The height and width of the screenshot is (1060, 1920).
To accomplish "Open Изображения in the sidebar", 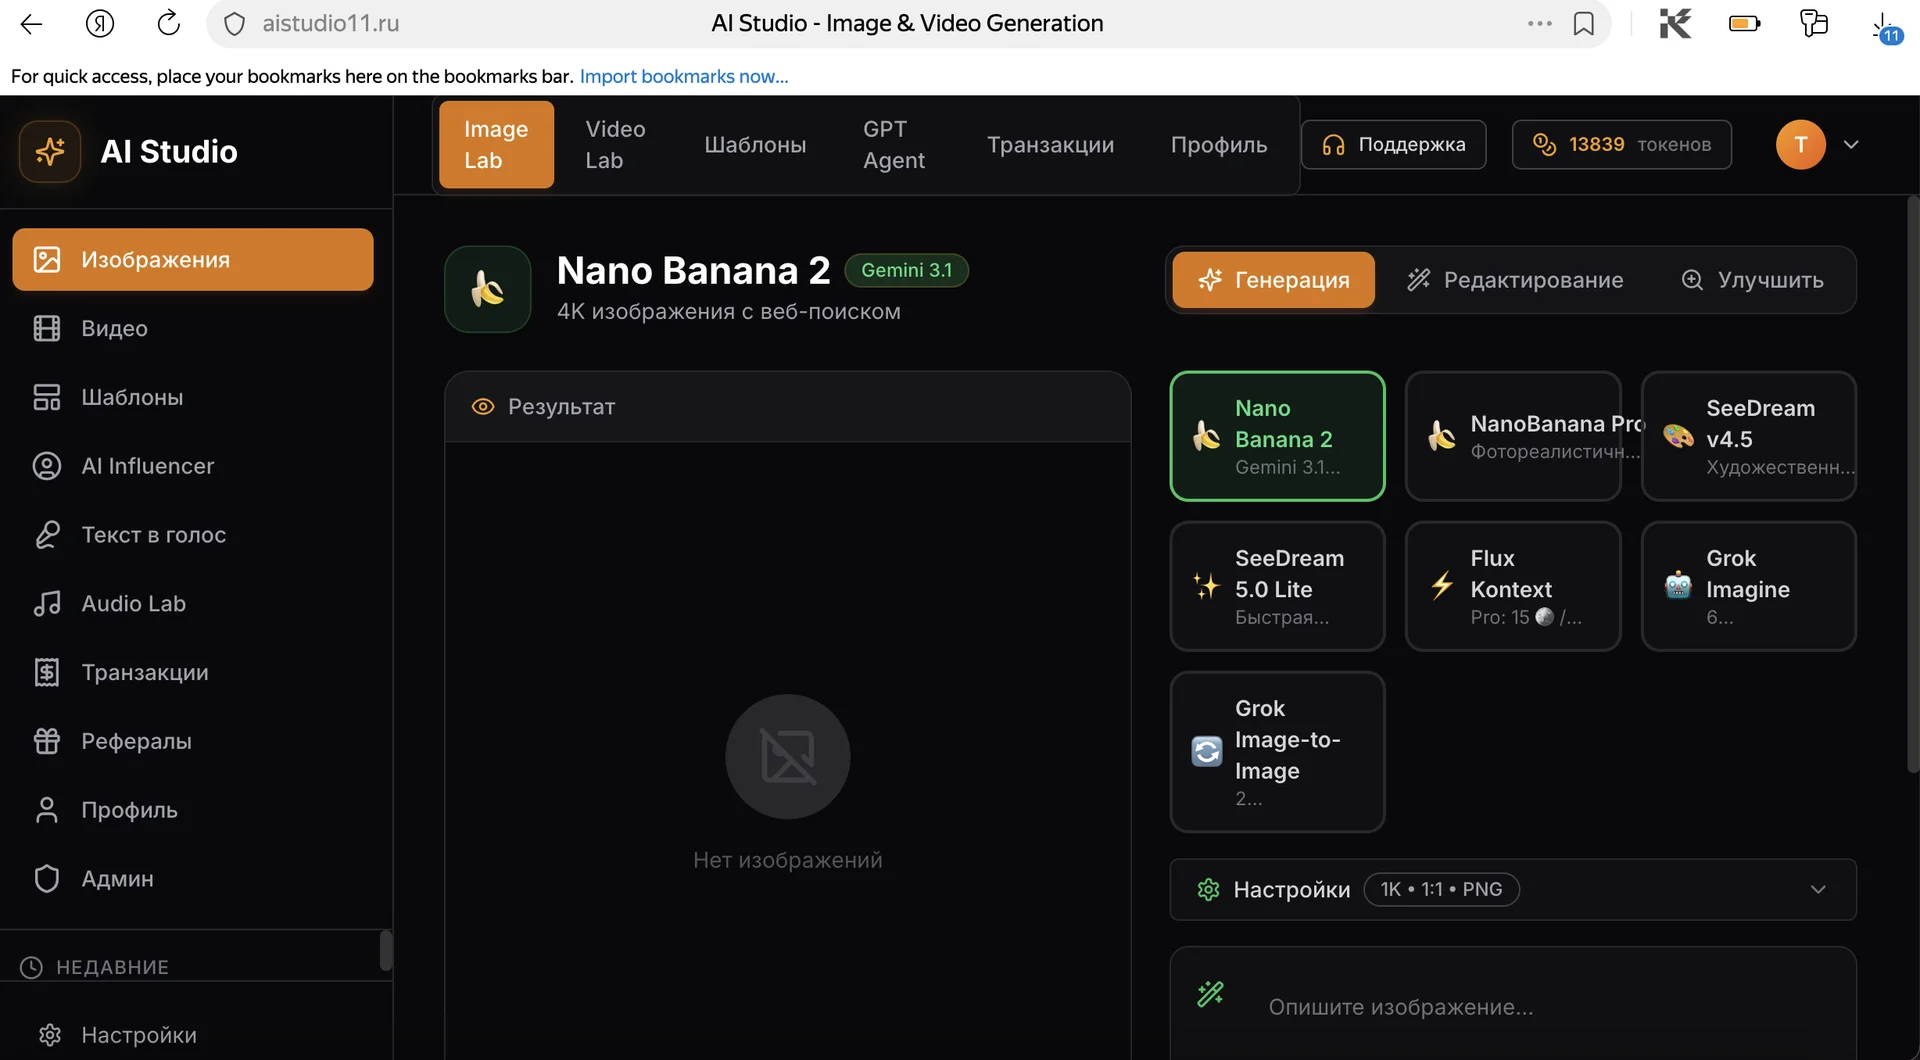I will tap(193, 260).
